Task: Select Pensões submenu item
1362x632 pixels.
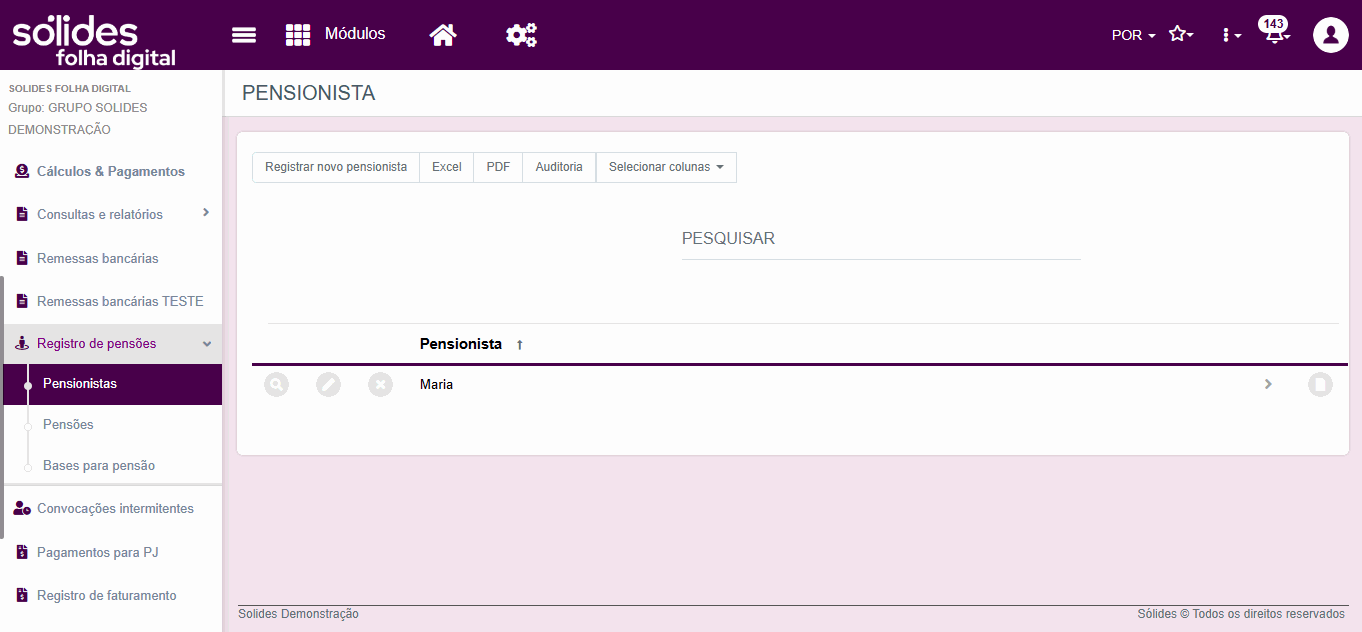Action: (x=68, y=425)
